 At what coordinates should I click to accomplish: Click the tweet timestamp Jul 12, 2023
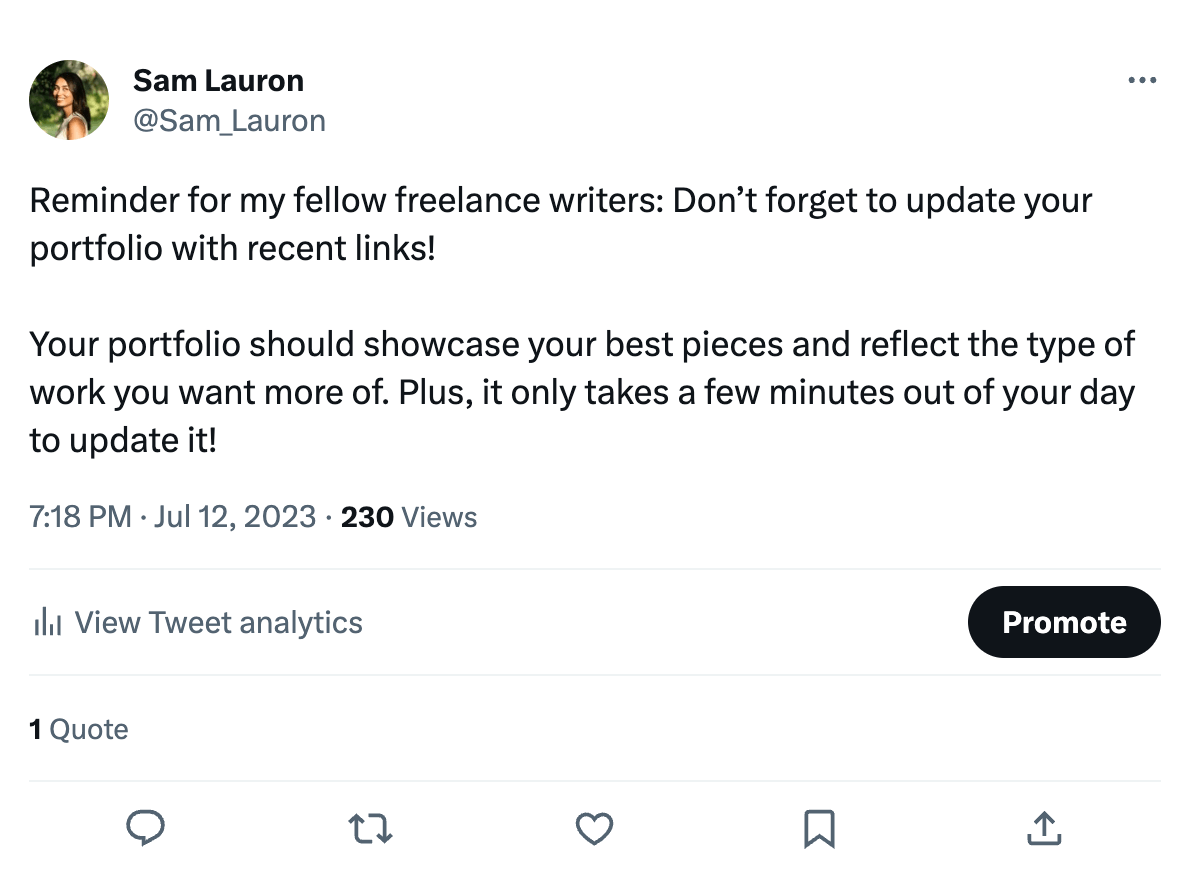235,517
